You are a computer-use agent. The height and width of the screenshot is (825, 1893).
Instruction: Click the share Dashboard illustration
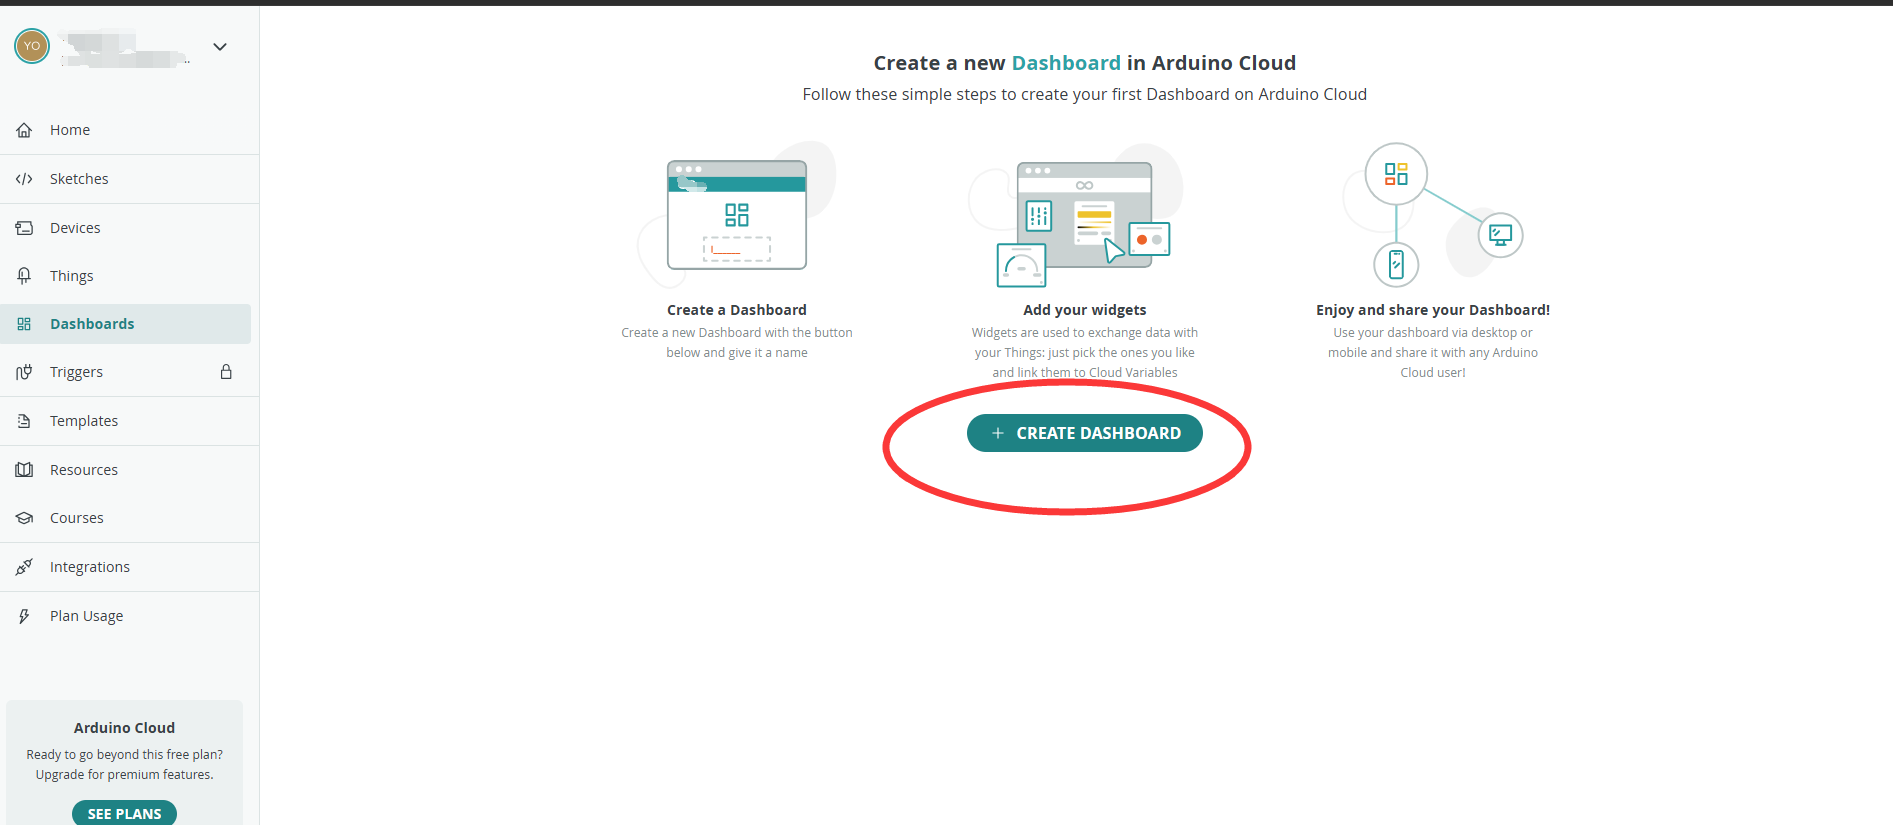1433,215
